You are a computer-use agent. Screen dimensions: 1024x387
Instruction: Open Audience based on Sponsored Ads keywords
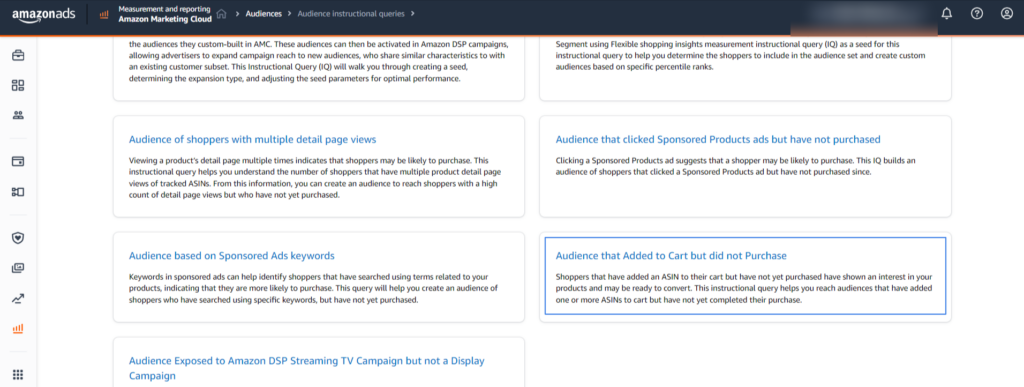pos(232,256)
